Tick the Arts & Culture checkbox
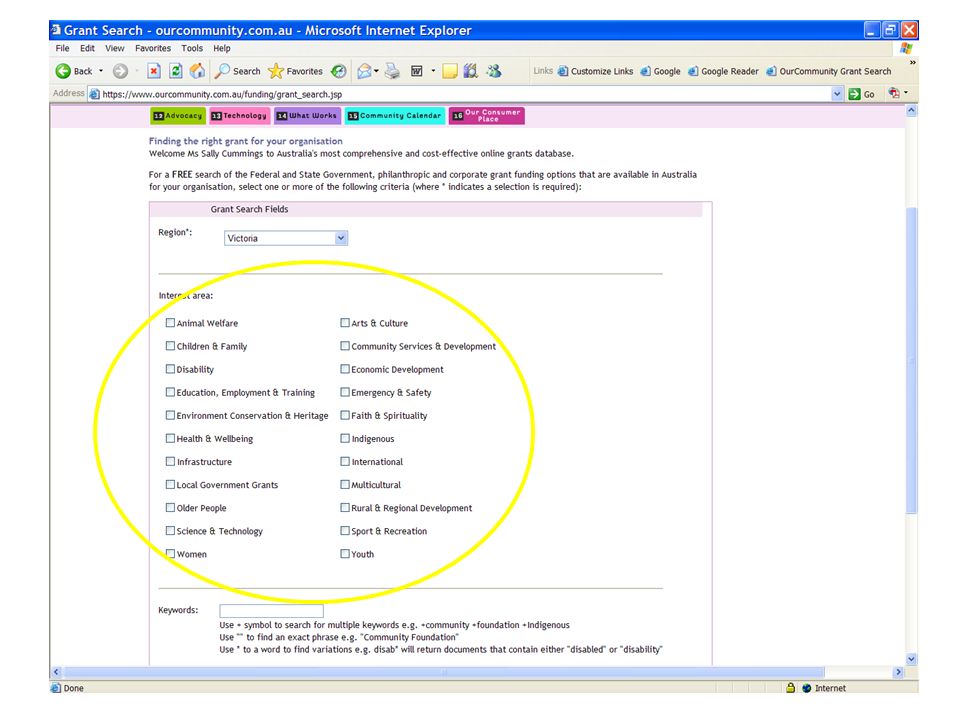960x720 pixels. coord(345,323)
